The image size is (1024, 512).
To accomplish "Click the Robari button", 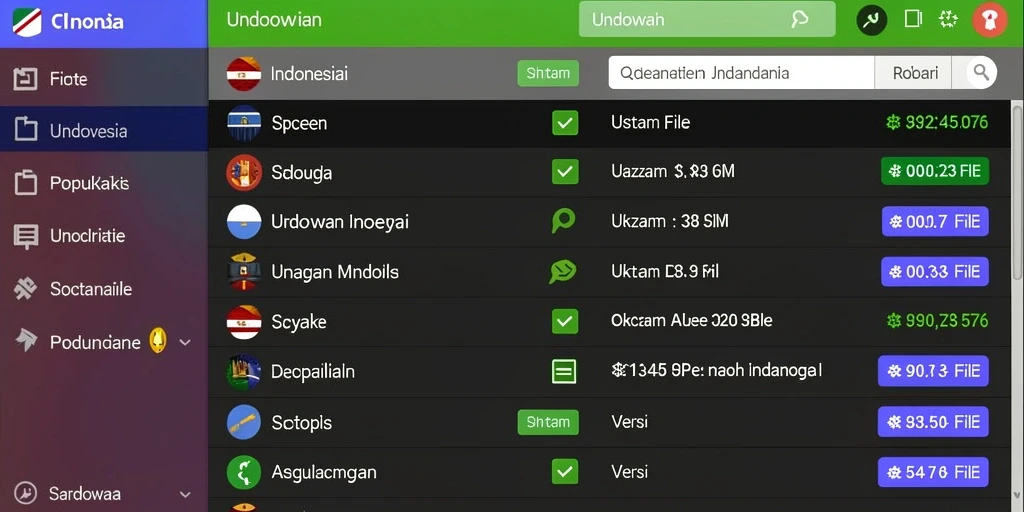I will click(915, 72).
